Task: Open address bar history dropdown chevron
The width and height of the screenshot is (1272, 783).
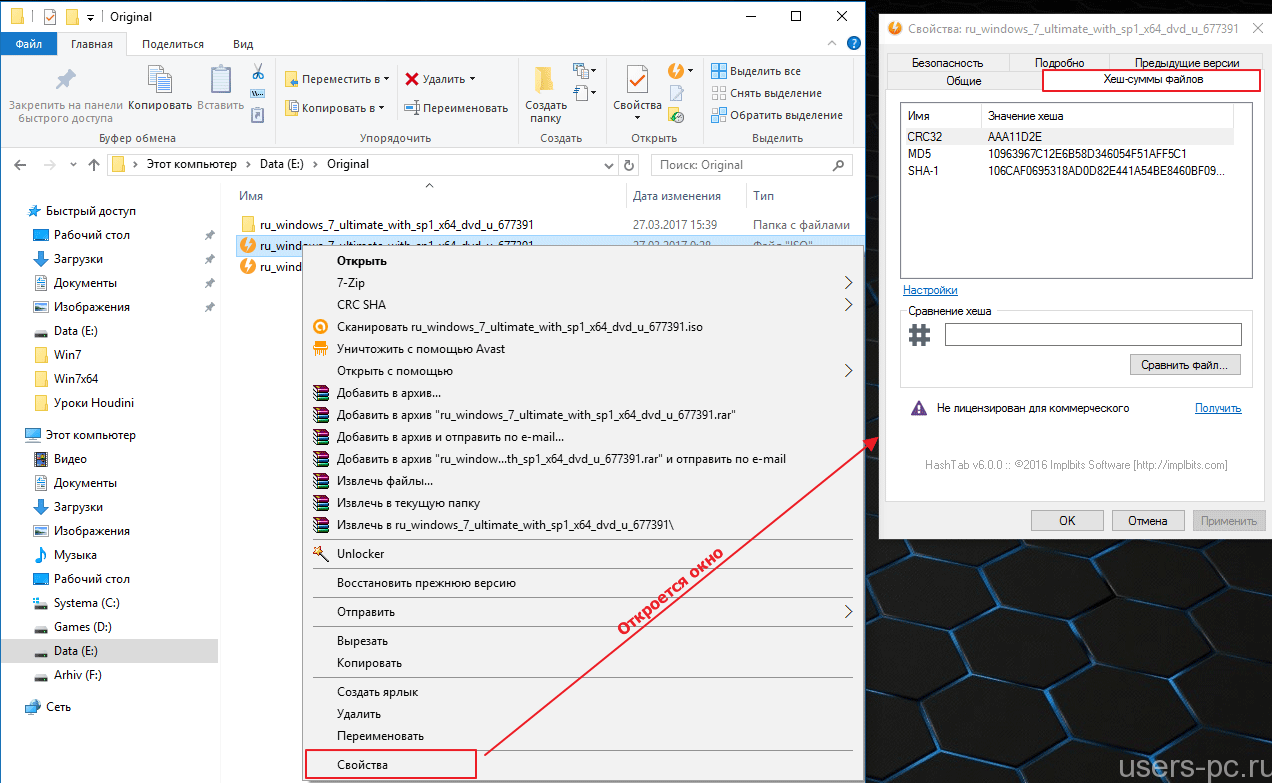Action: [608, 164]
